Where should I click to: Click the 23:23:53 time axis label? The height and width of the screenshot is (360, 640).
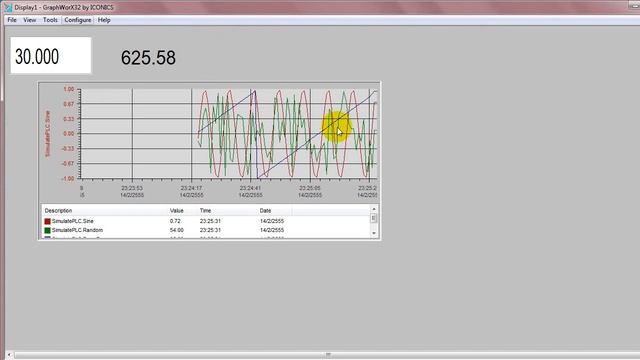point(132,188)
